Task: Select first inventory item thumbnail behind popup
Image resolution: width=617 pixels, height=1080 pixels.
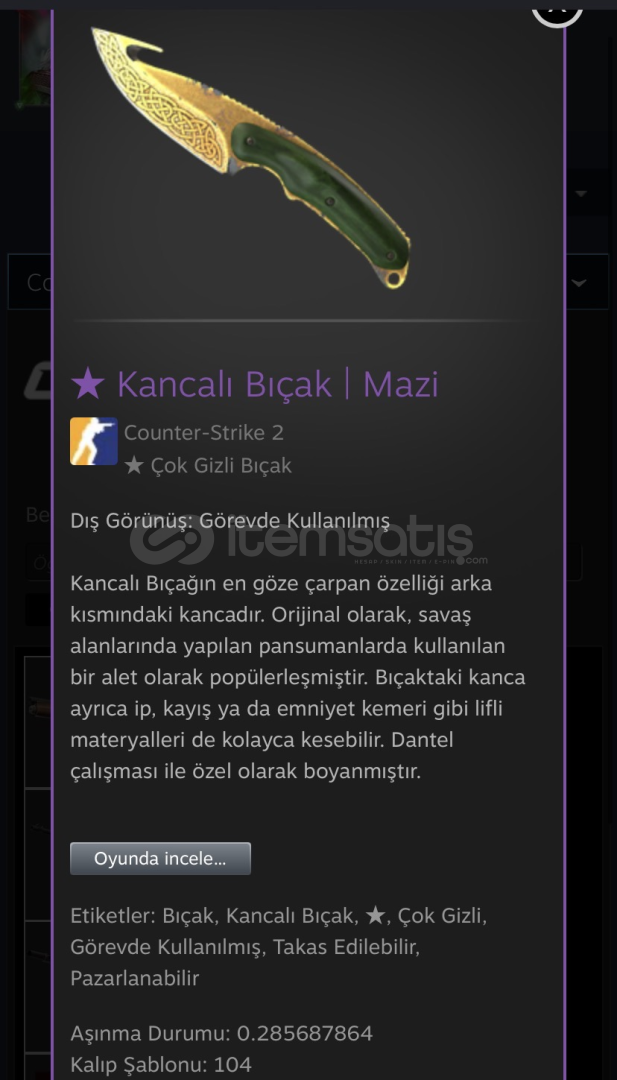Action: 38,722
